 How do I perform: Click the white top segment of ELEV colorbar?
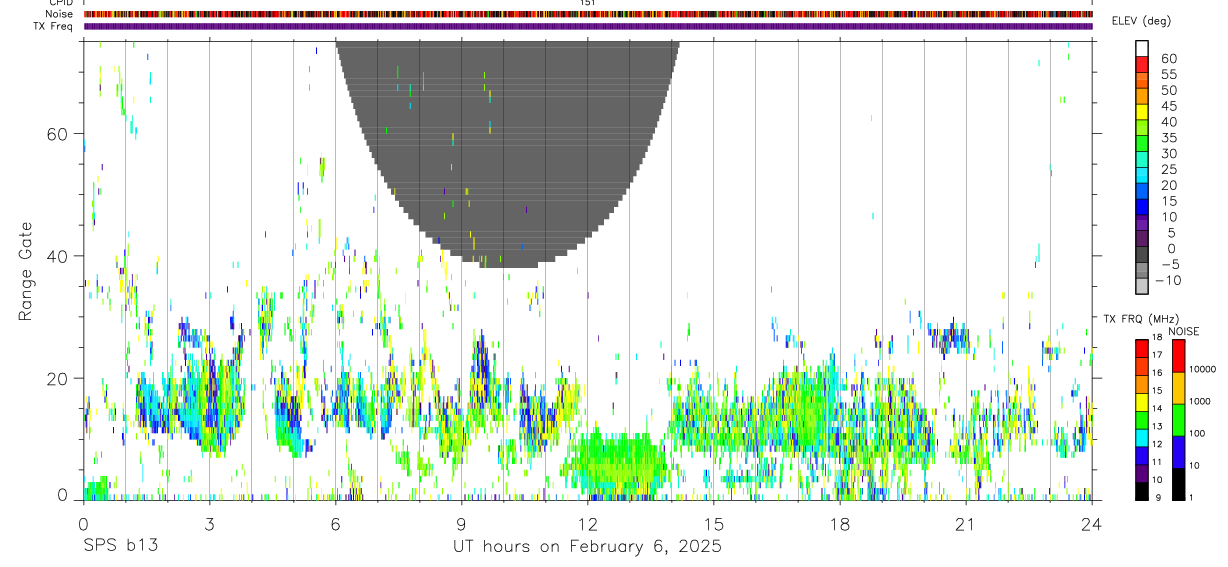click(1142, 48)
